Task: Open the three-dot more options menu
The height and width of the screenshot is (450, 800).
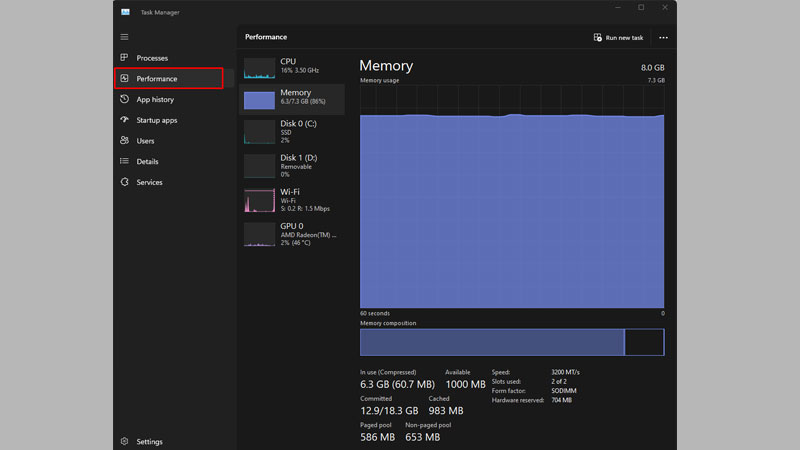Action: point(663,37)
